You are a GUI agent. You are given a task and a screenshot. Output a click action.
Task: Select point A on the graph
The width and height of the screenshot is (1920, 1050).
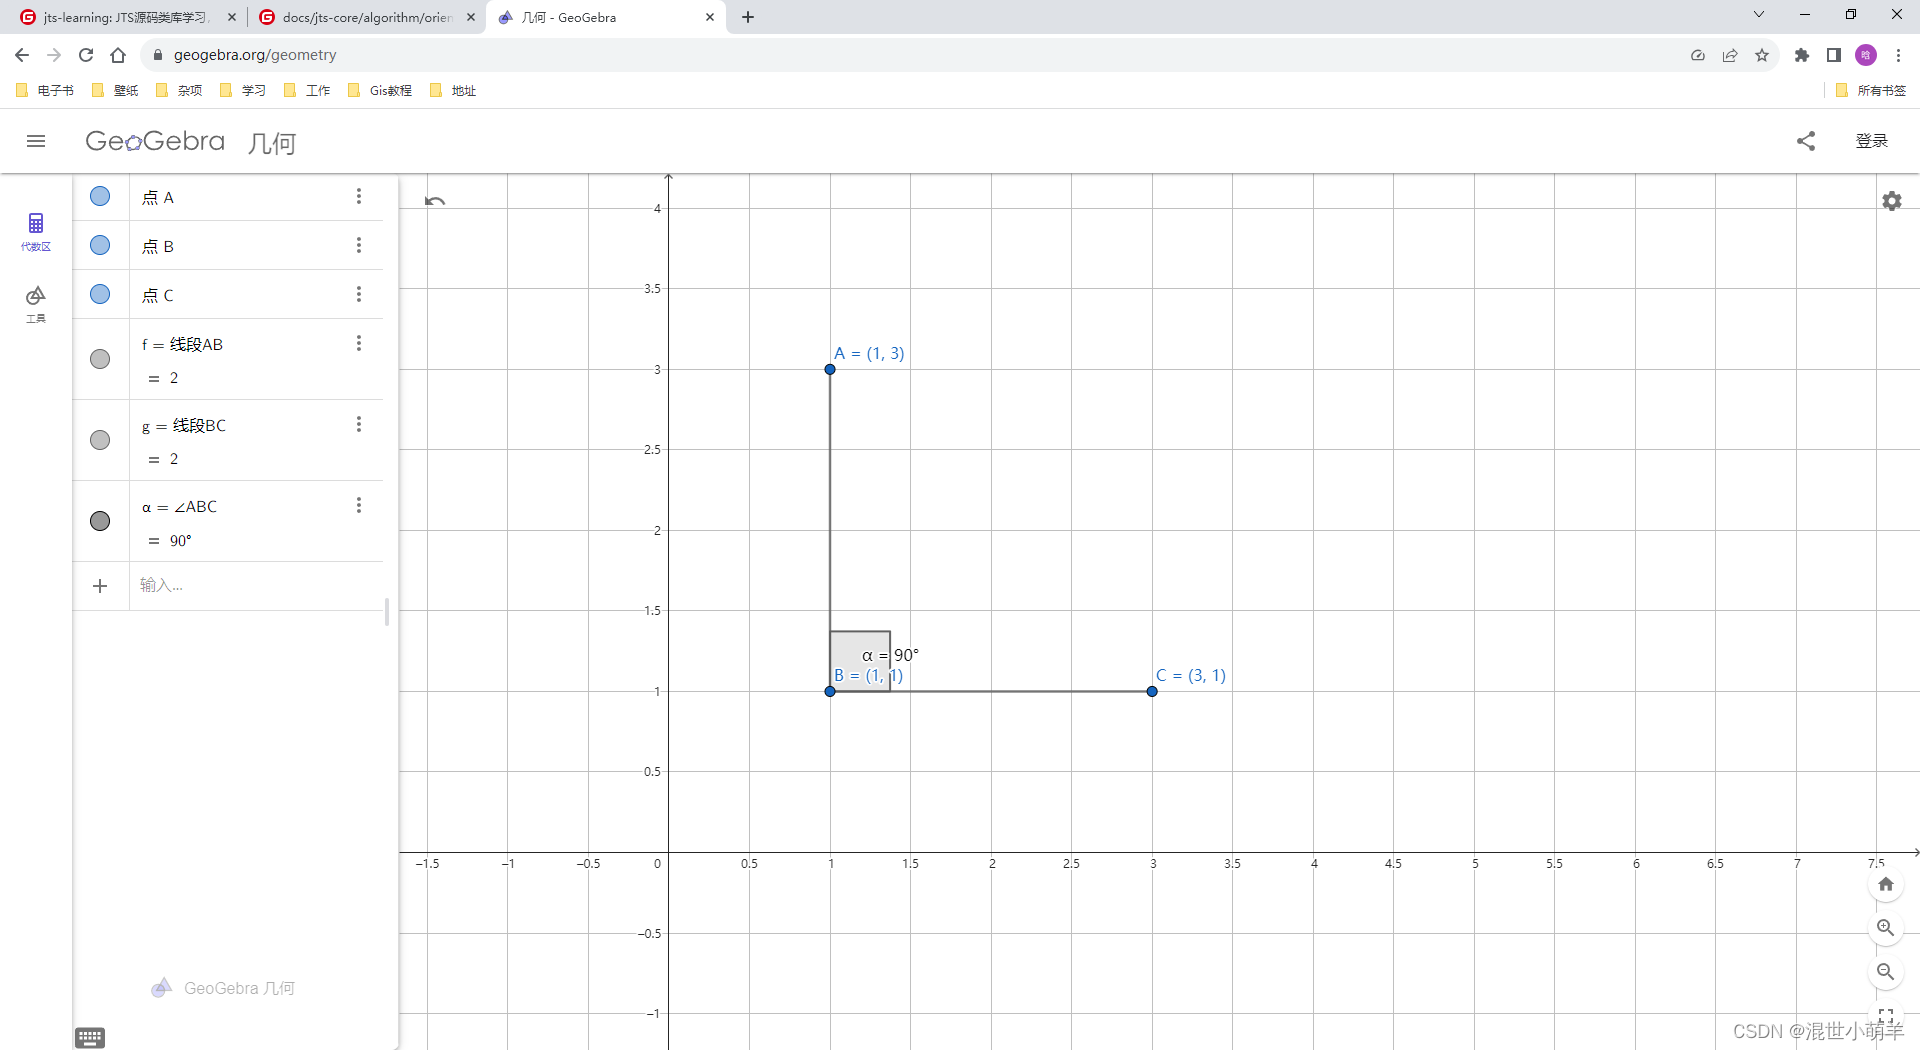coord(830,369)
